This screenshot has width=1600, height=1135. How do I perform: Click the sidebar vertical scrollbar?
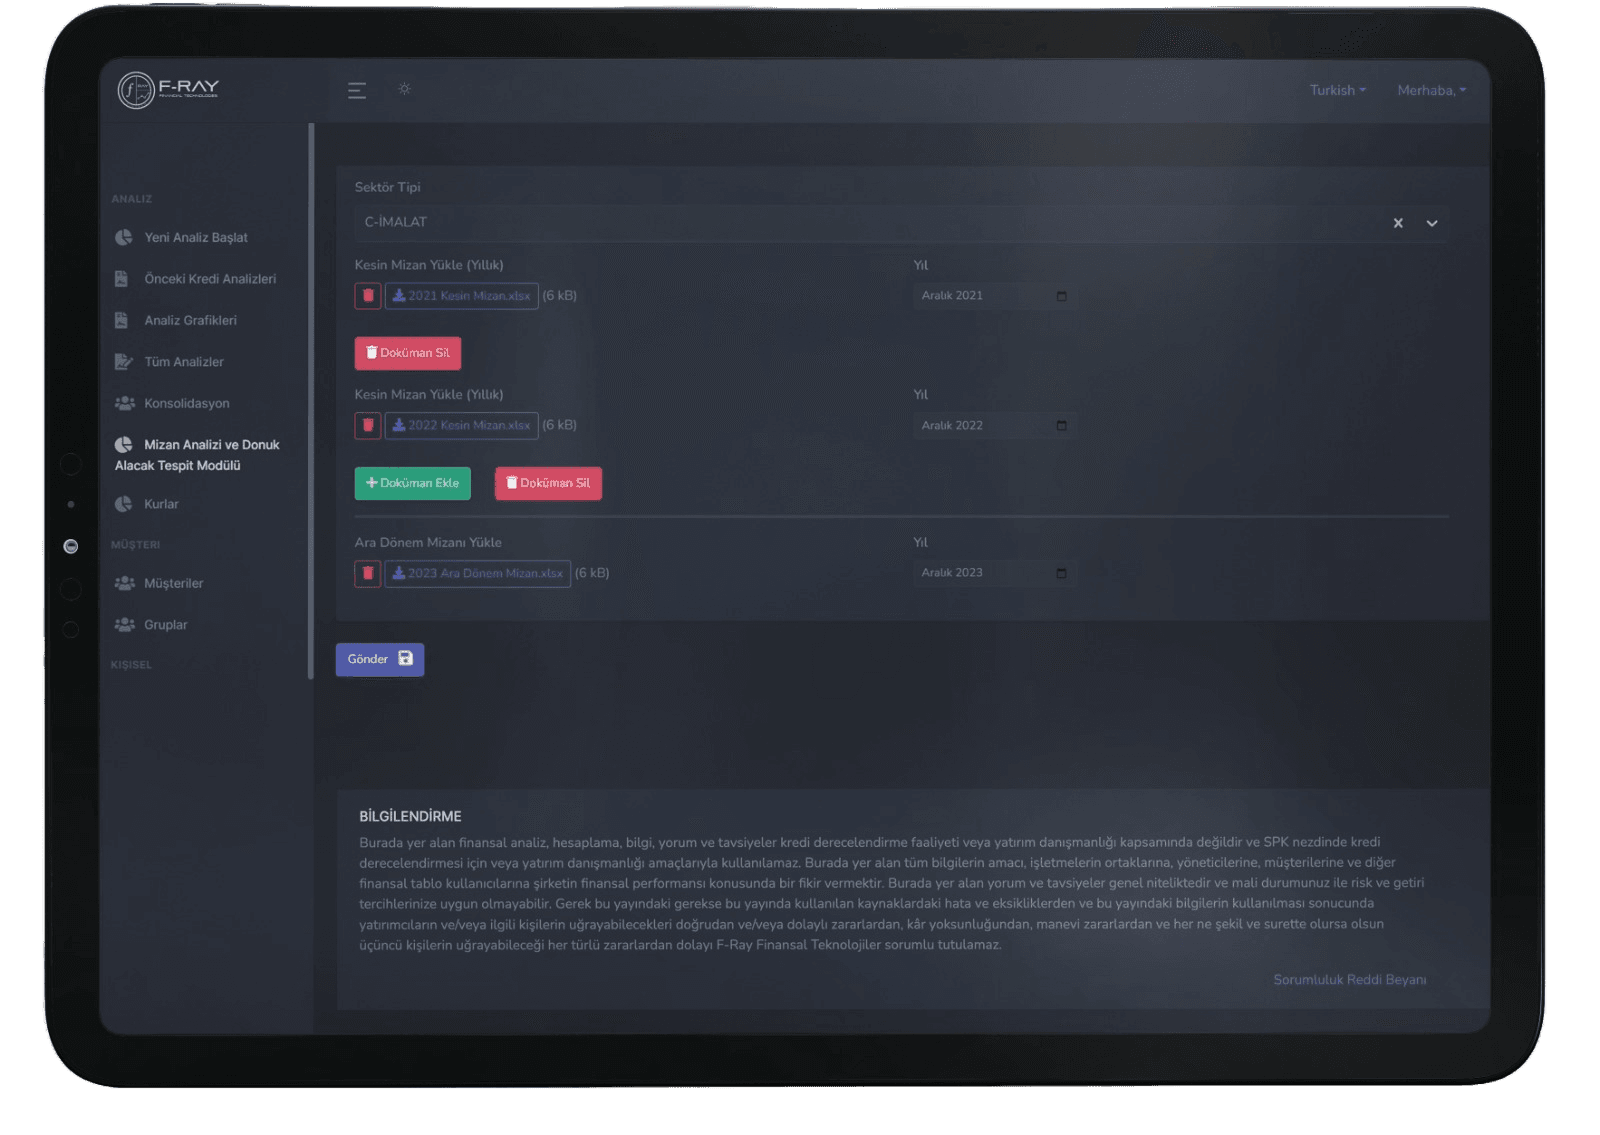311,400
